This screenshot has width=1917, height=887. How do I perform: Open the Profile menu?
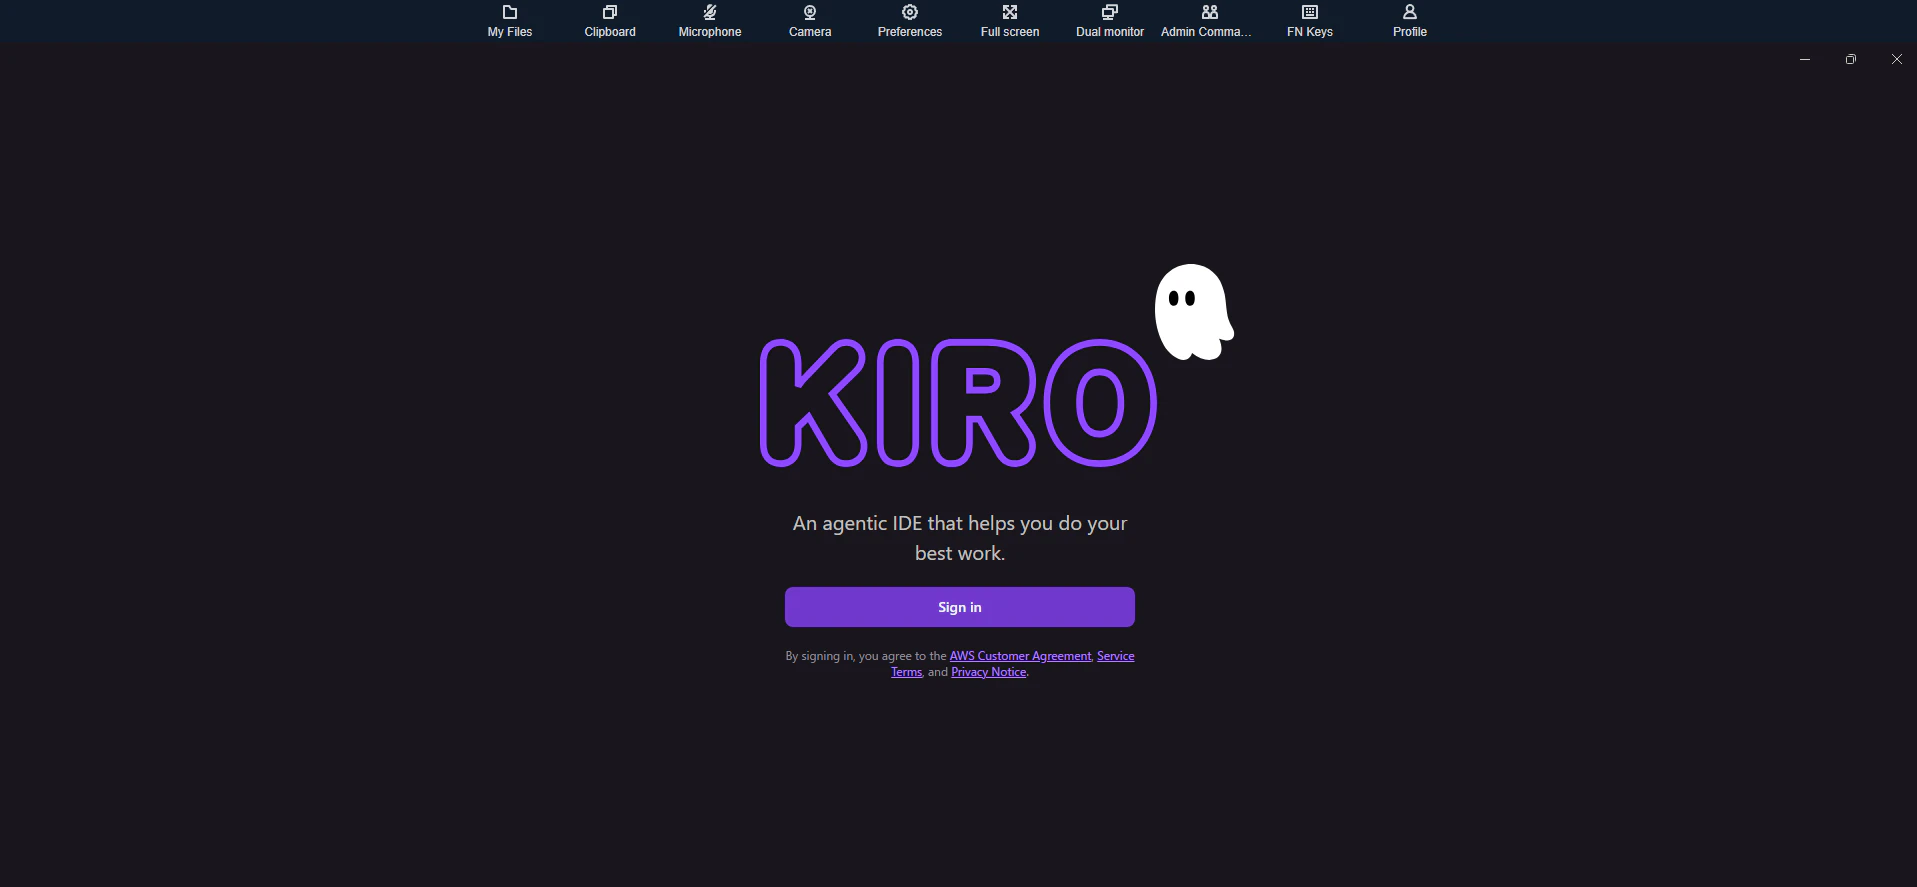tap(1410, 21)
